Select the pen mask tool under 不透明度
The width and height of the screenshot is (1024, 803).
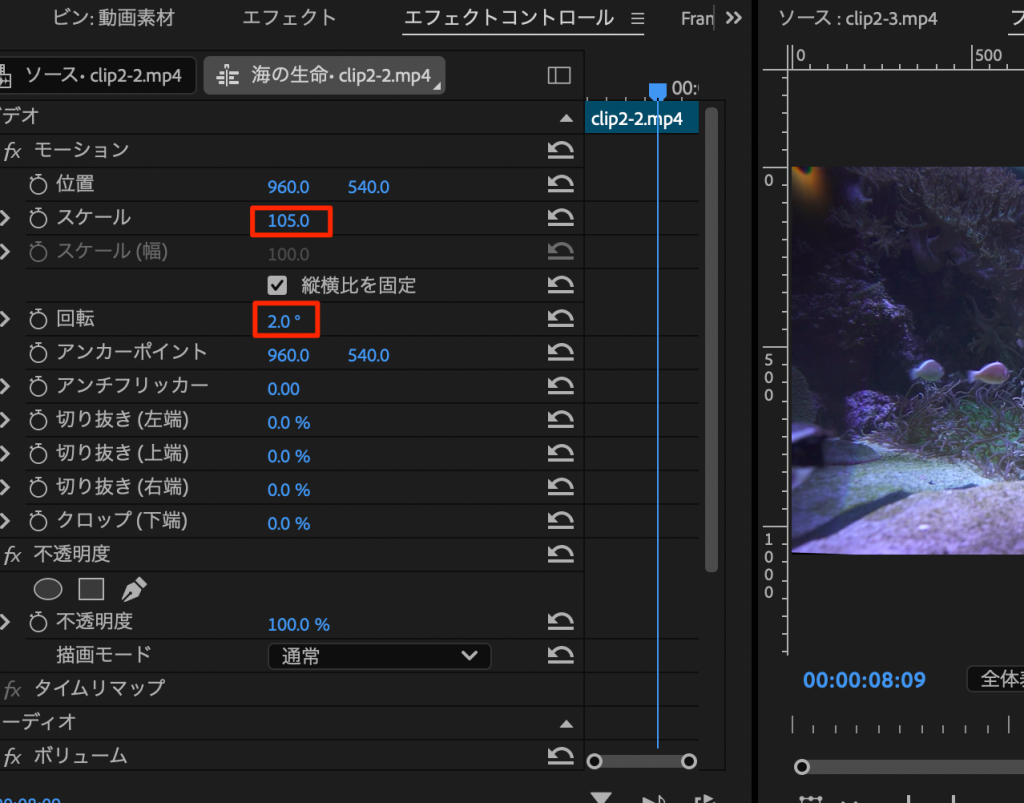(x=132, y=589)
